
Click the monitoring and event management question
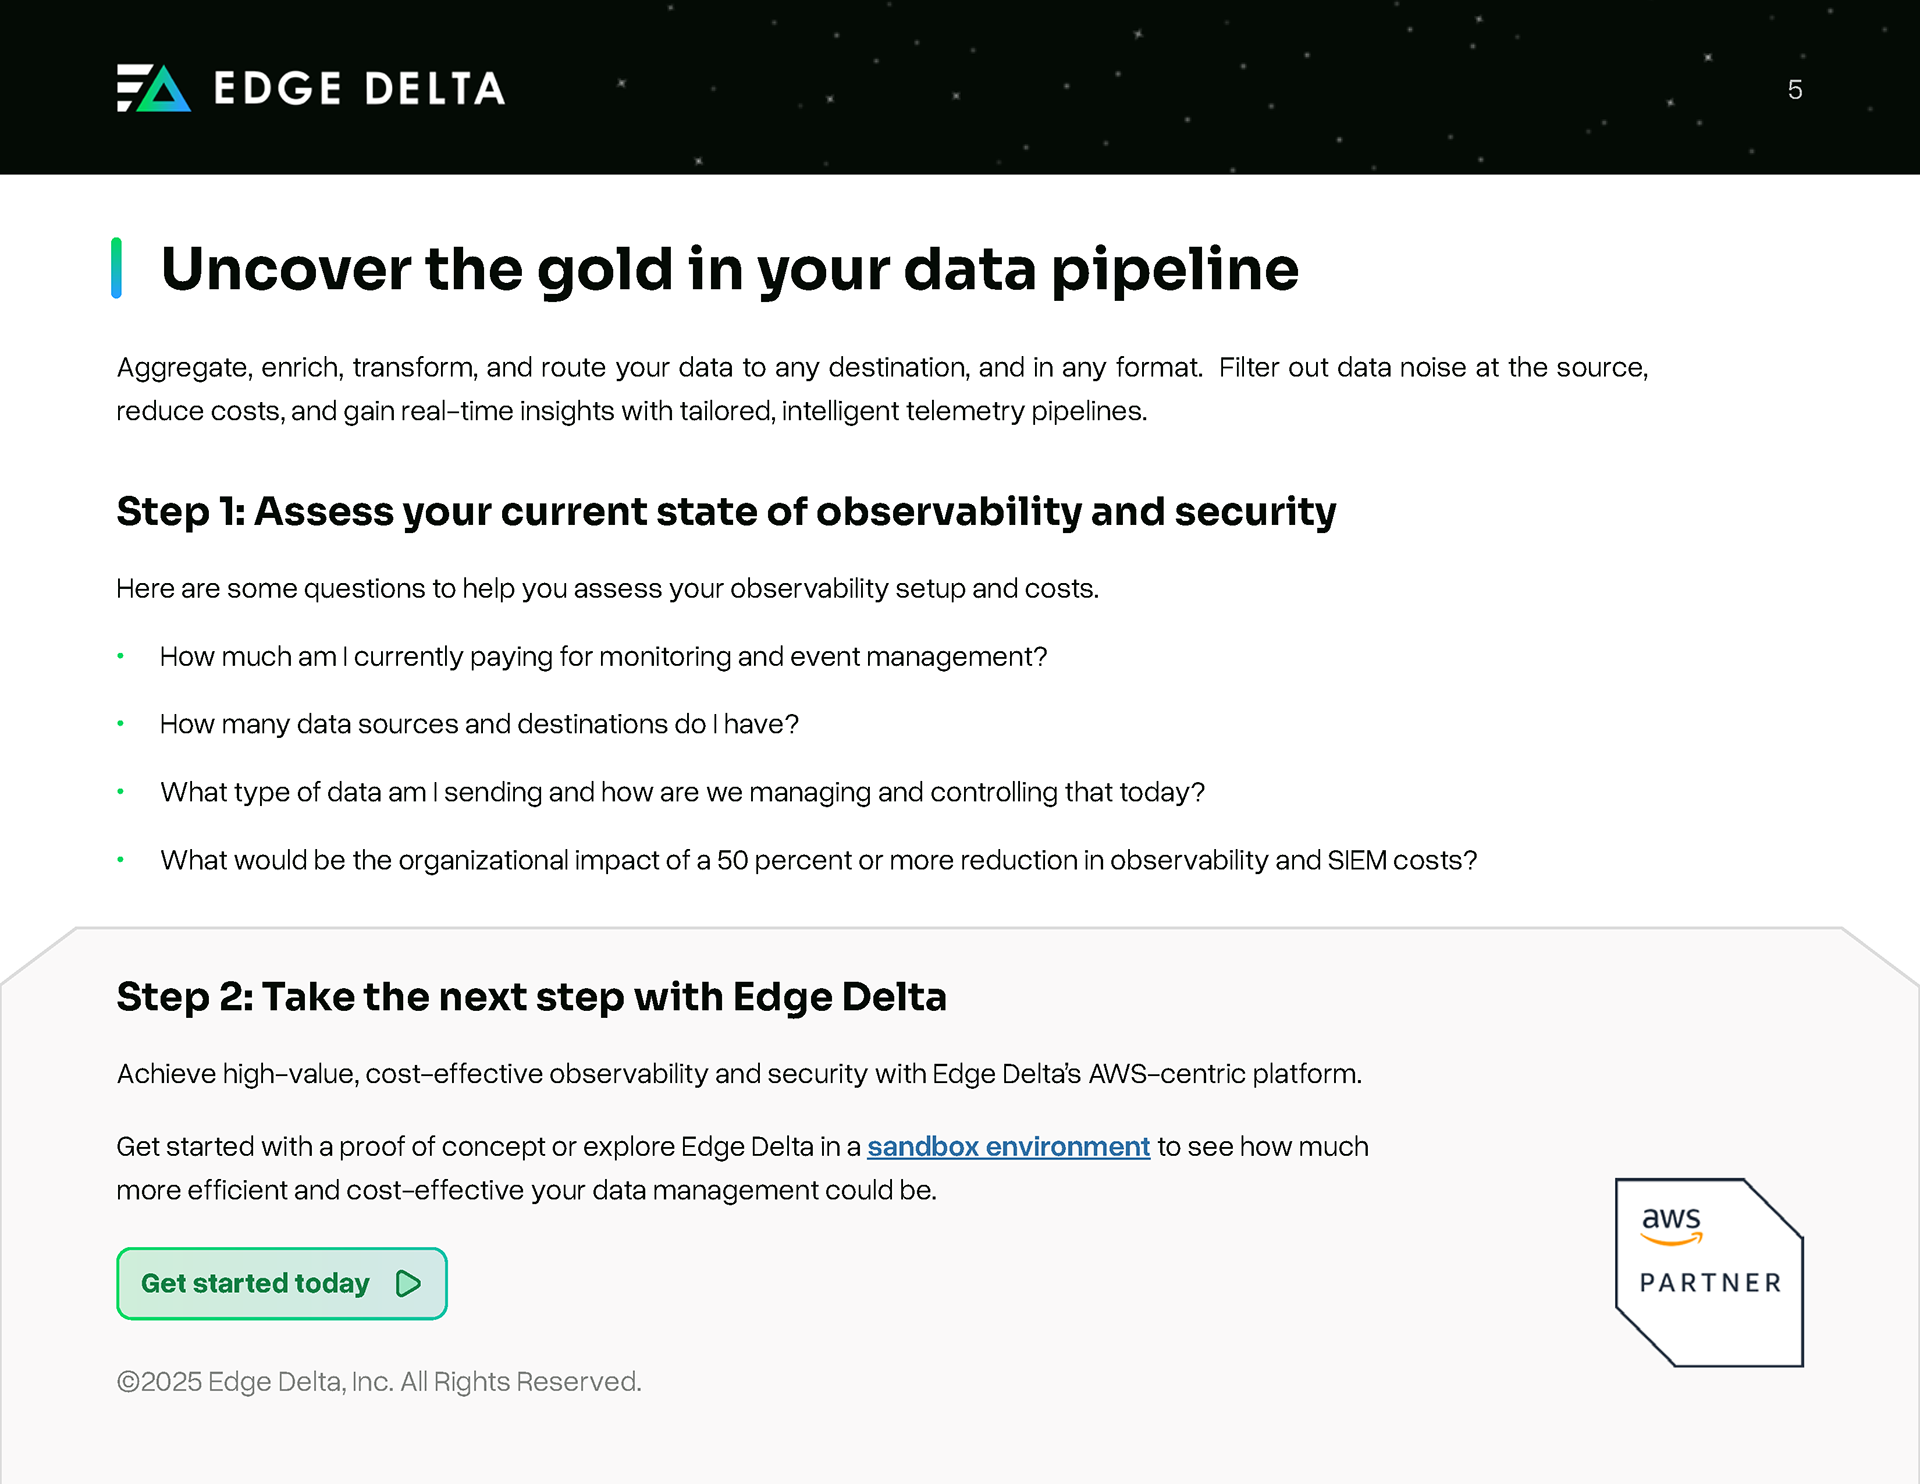coord(603,656)
